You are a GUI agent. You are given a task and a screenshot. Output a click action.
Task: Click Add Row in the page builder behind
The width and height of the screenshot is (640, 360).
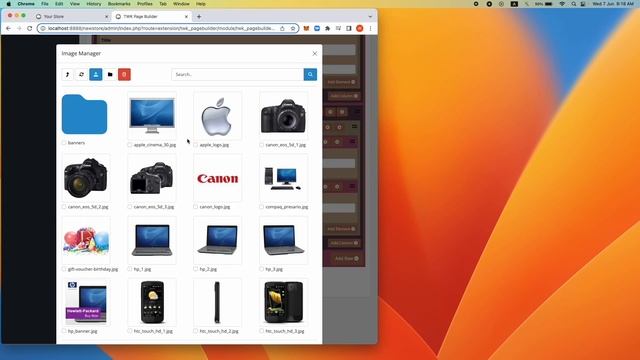346,258
